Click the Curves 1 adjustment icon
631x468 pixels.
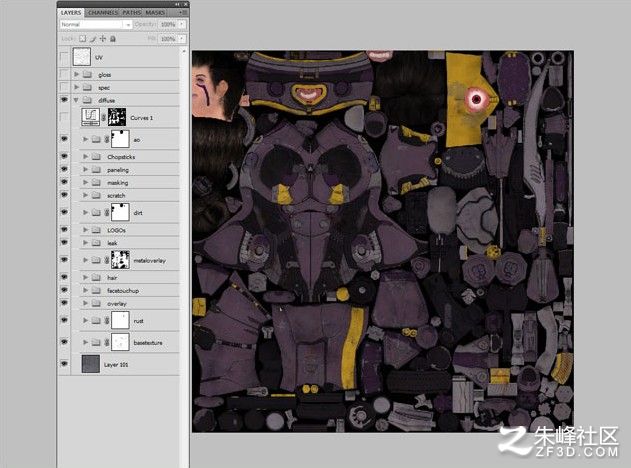[x=90, y=117]
